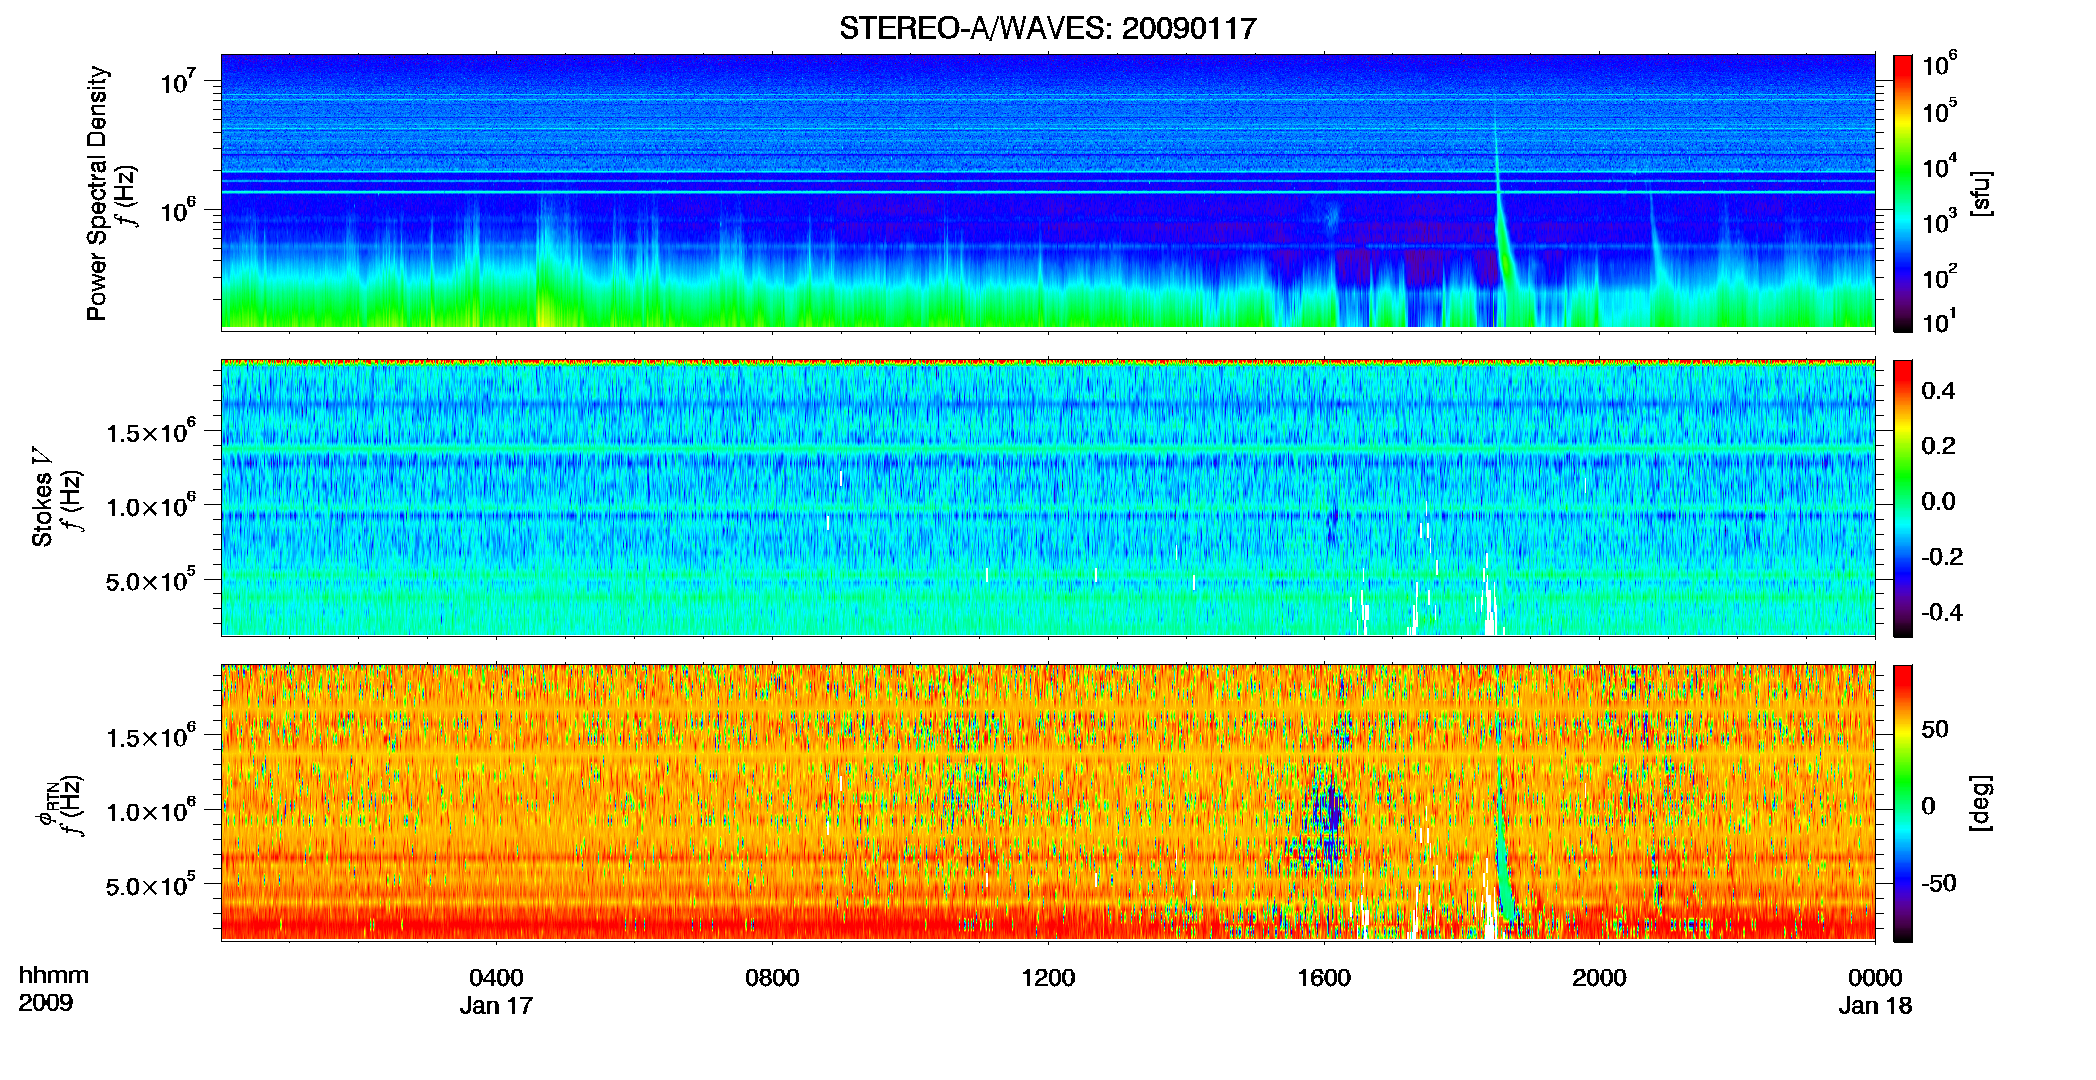Click the Jan 18 date label
Image resolution: width=2096 pixels, height=1080 pixels.
point(1875,1005)
